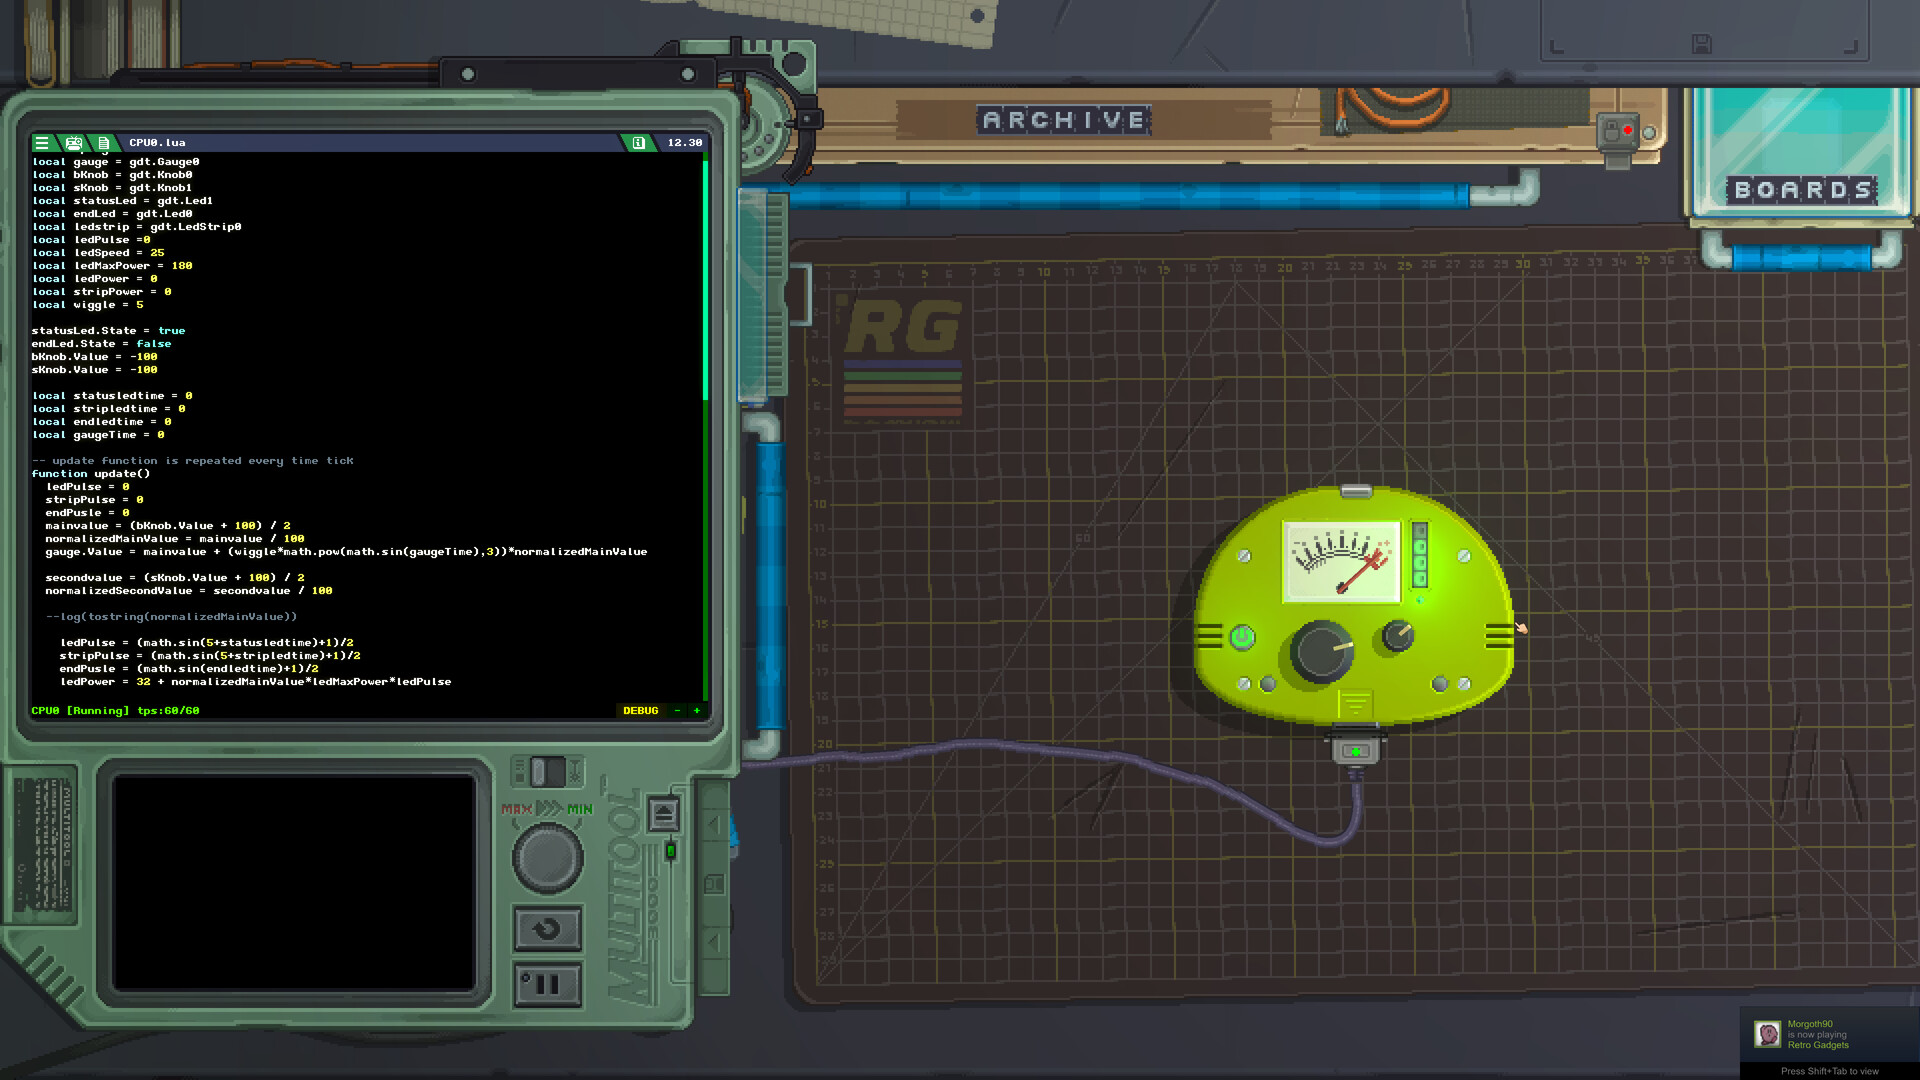
Task: Click the info icon on the editor title bar
Action: pyautogui.click(x=637, y=142)
